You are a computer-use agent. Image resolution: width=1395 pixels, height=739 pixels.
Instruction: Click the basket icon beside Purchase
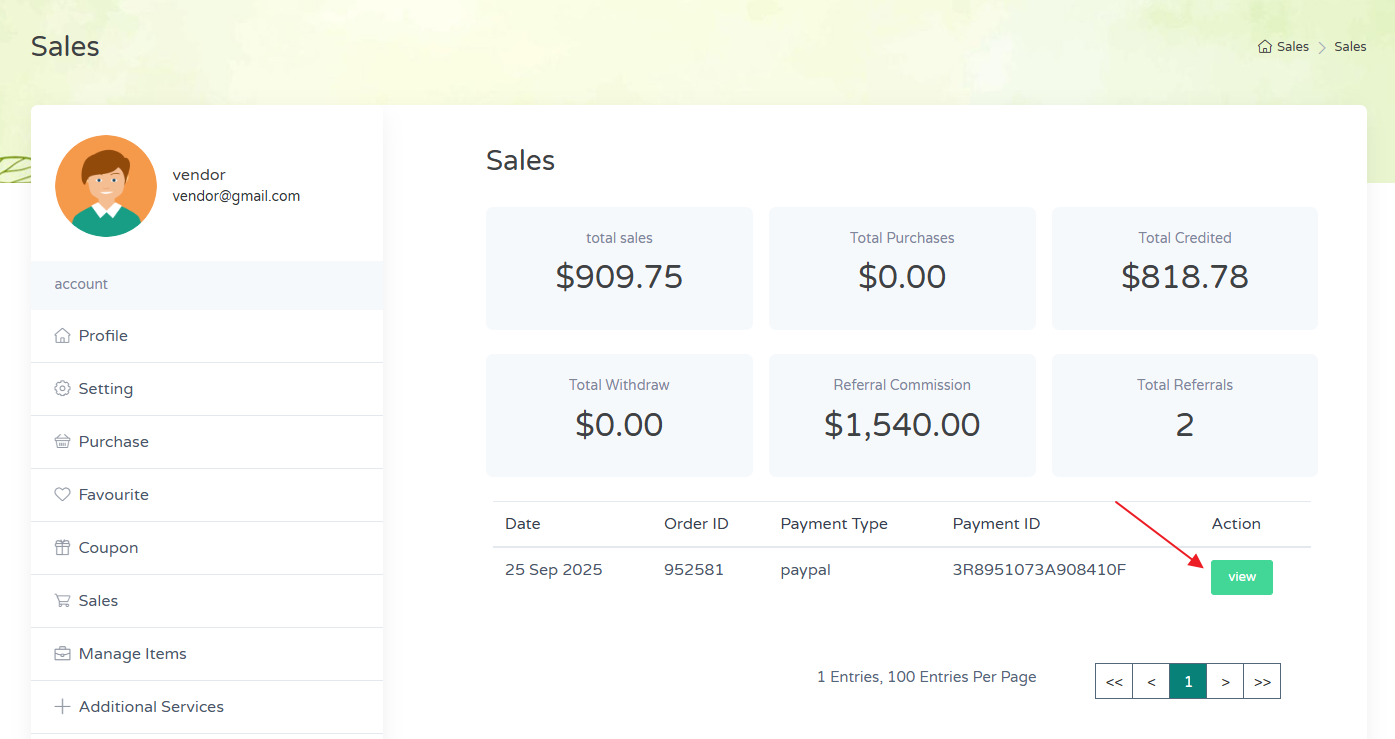point(62,442)
